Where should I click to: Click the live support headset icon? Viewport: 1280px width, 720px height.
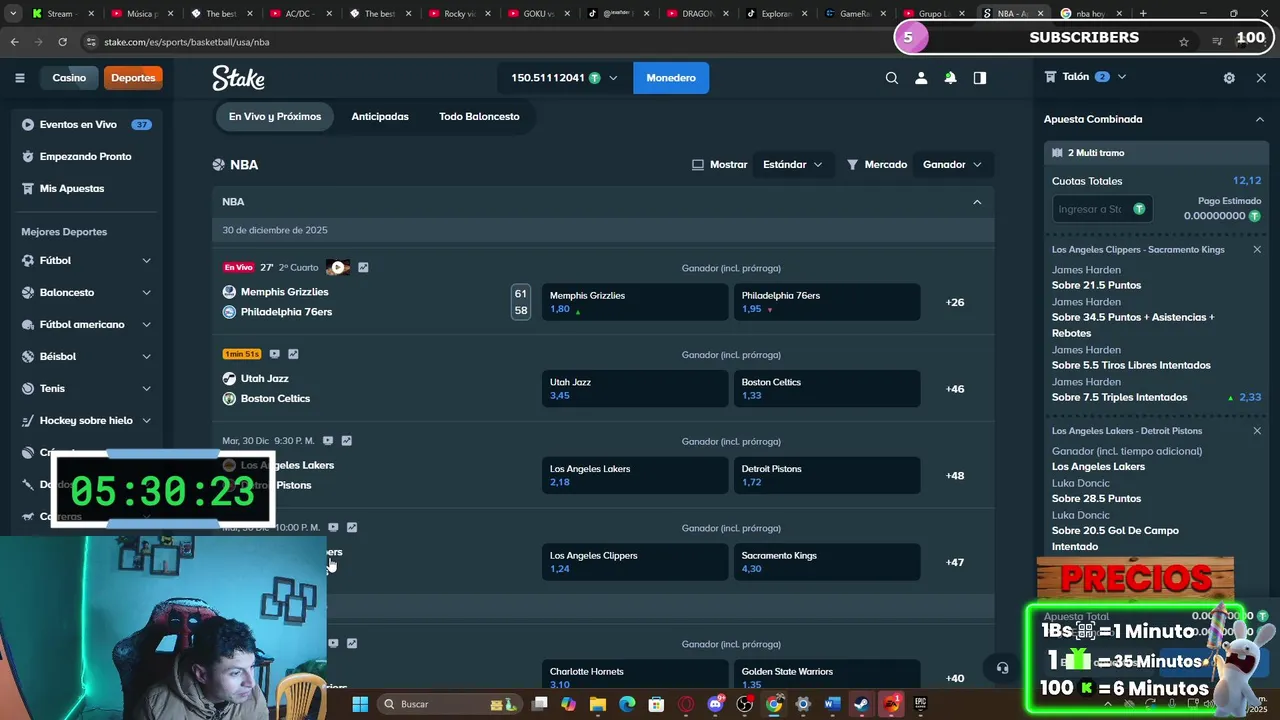pos(1002,668)
